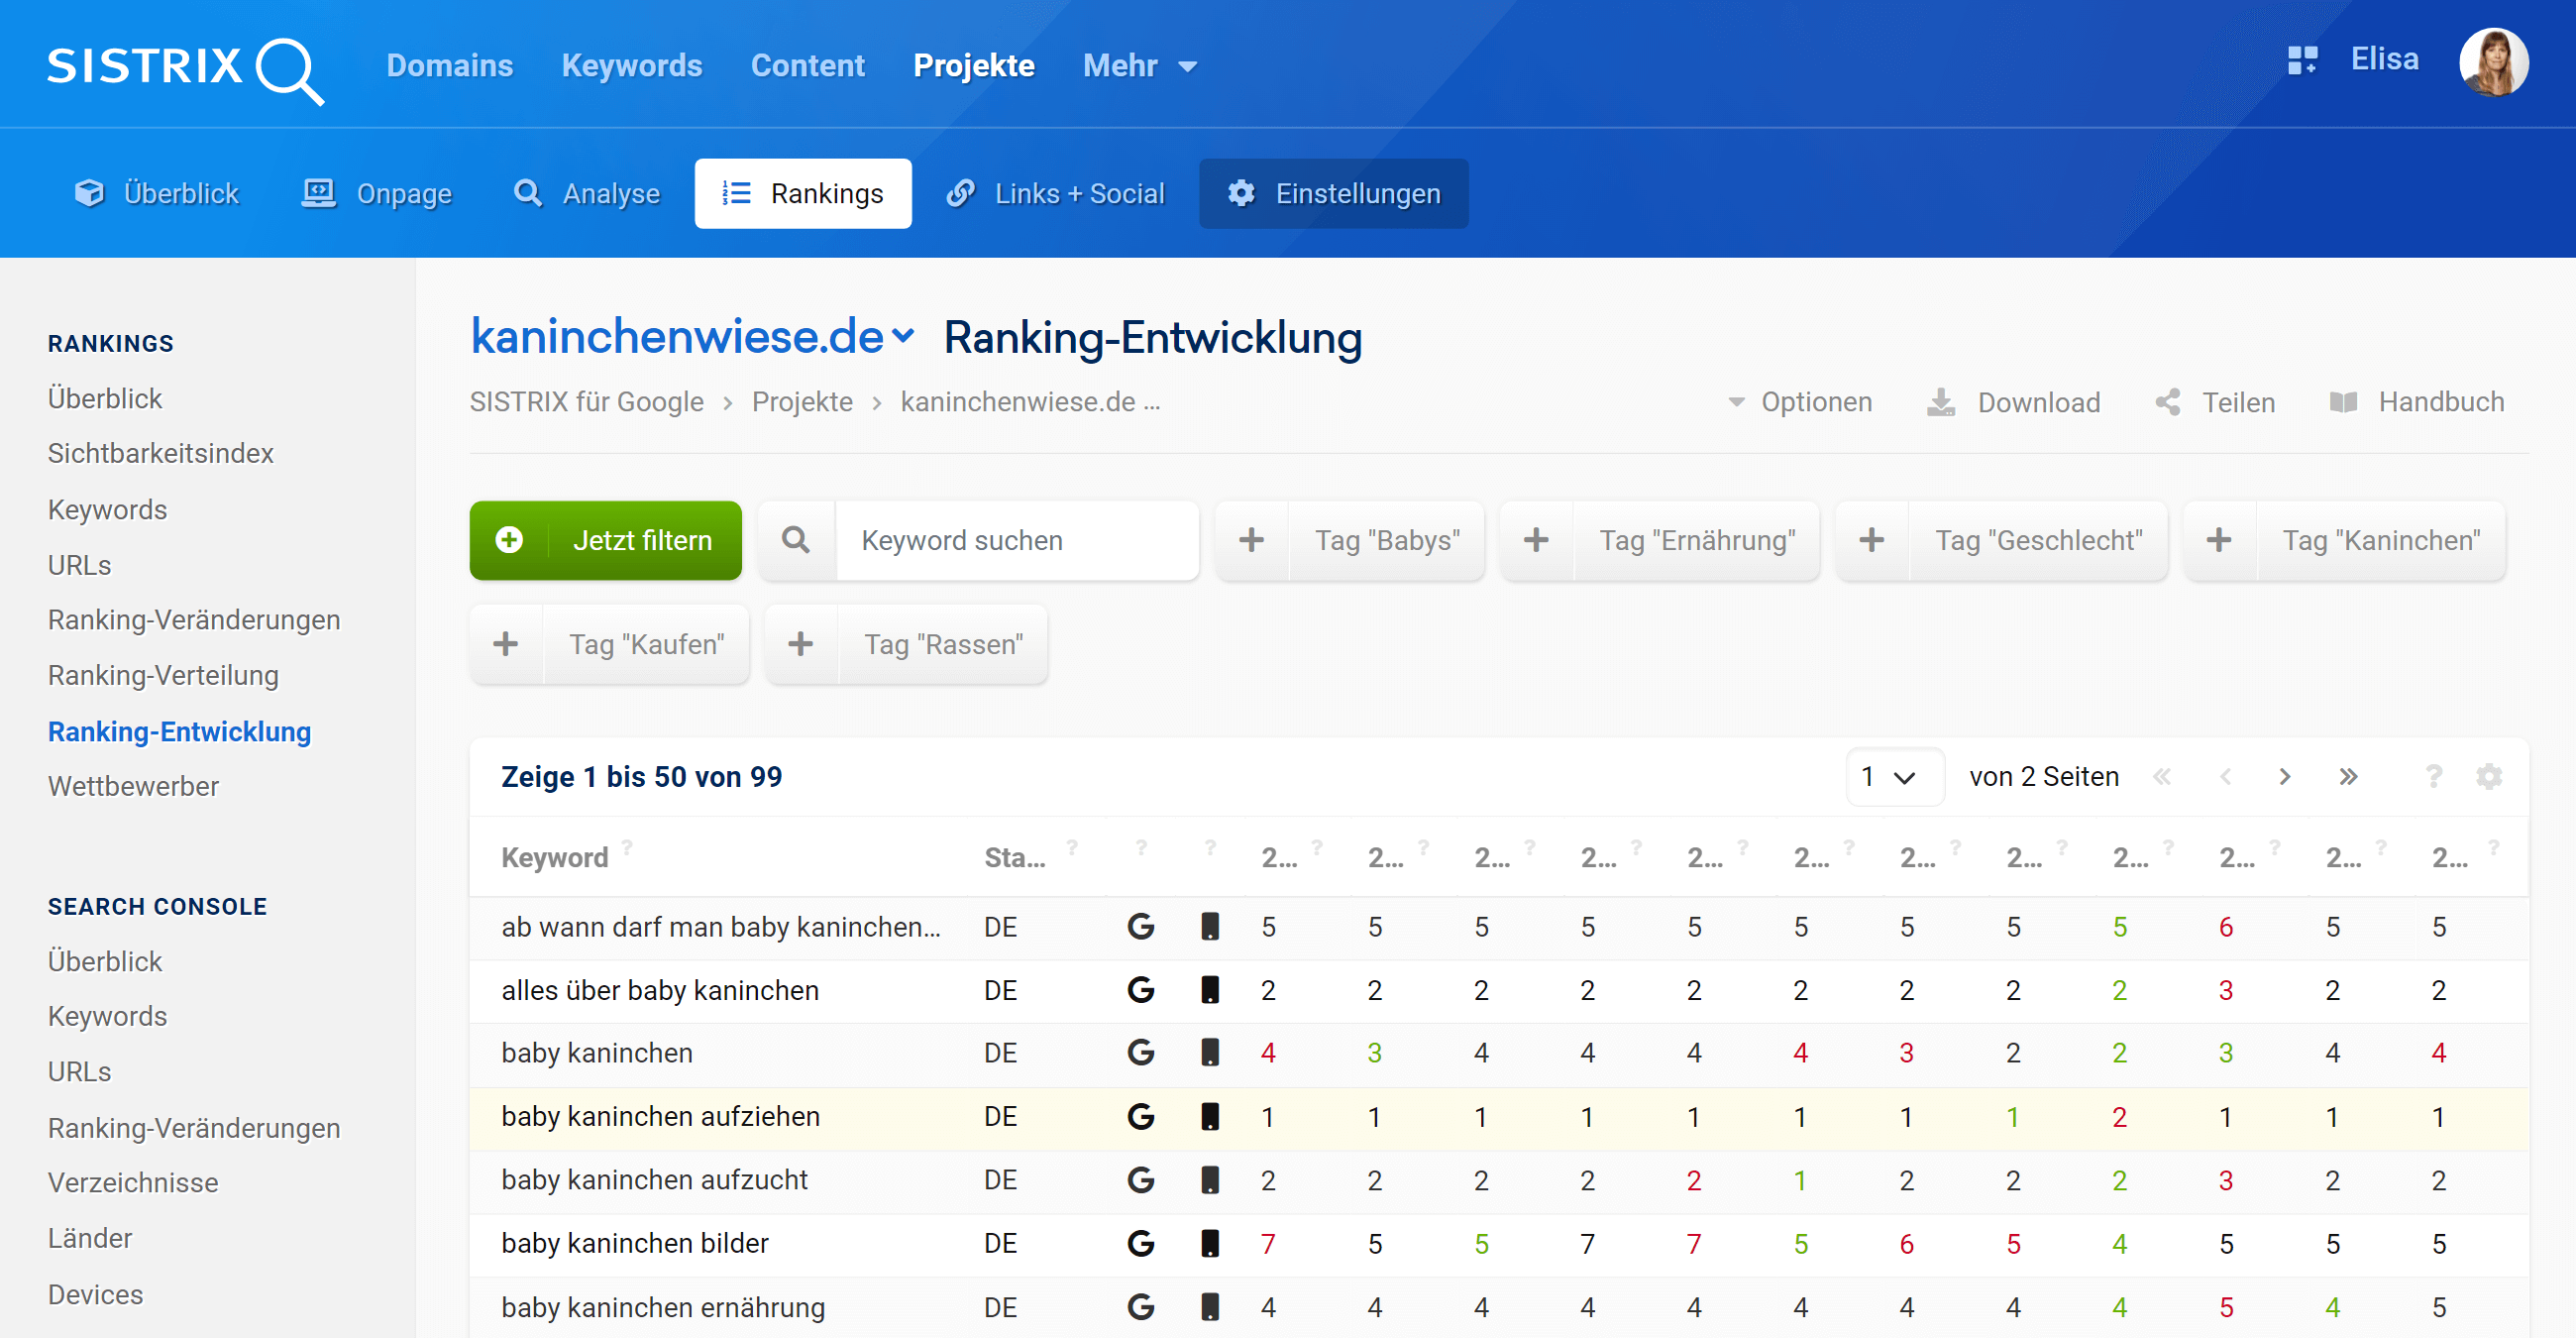This screenshot has width=2576, height=1338.
Task: Open Verzeichnisse under Search Console
Action: click(x=133, y=1183)
